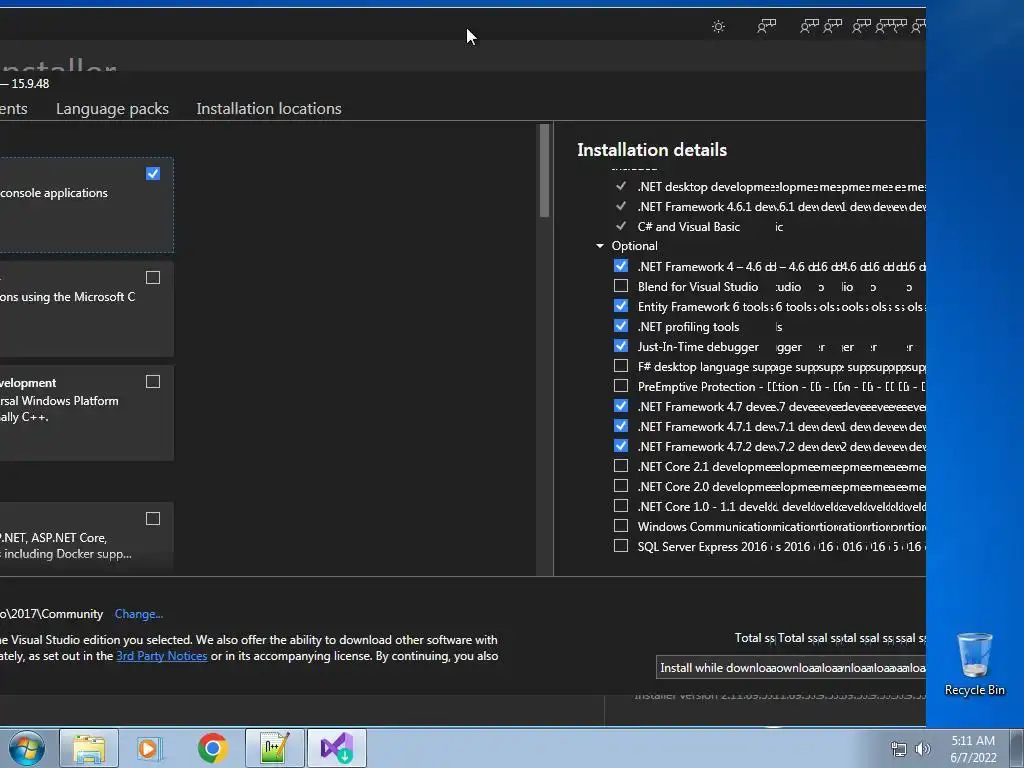
Task: Click the Total space required text
Action: pos(829,637)
